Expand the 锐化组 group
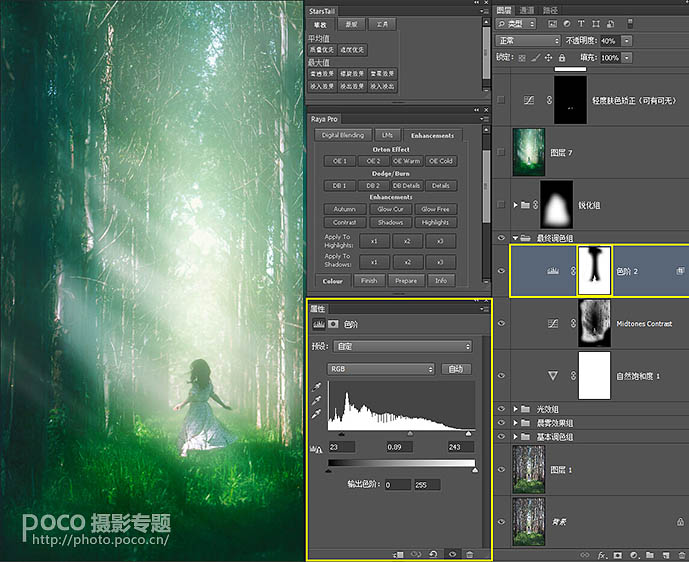Screen dimensions: 689x562 coord(515,205)
